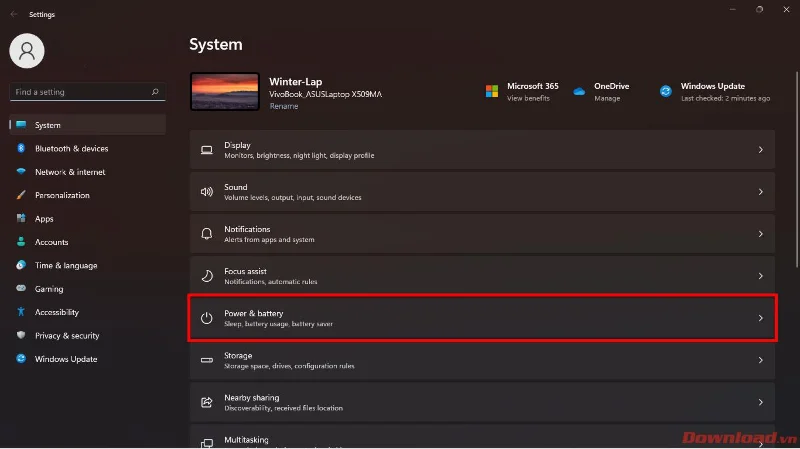
Task: Open Time & language section
Action: click(x=66, y=265)
